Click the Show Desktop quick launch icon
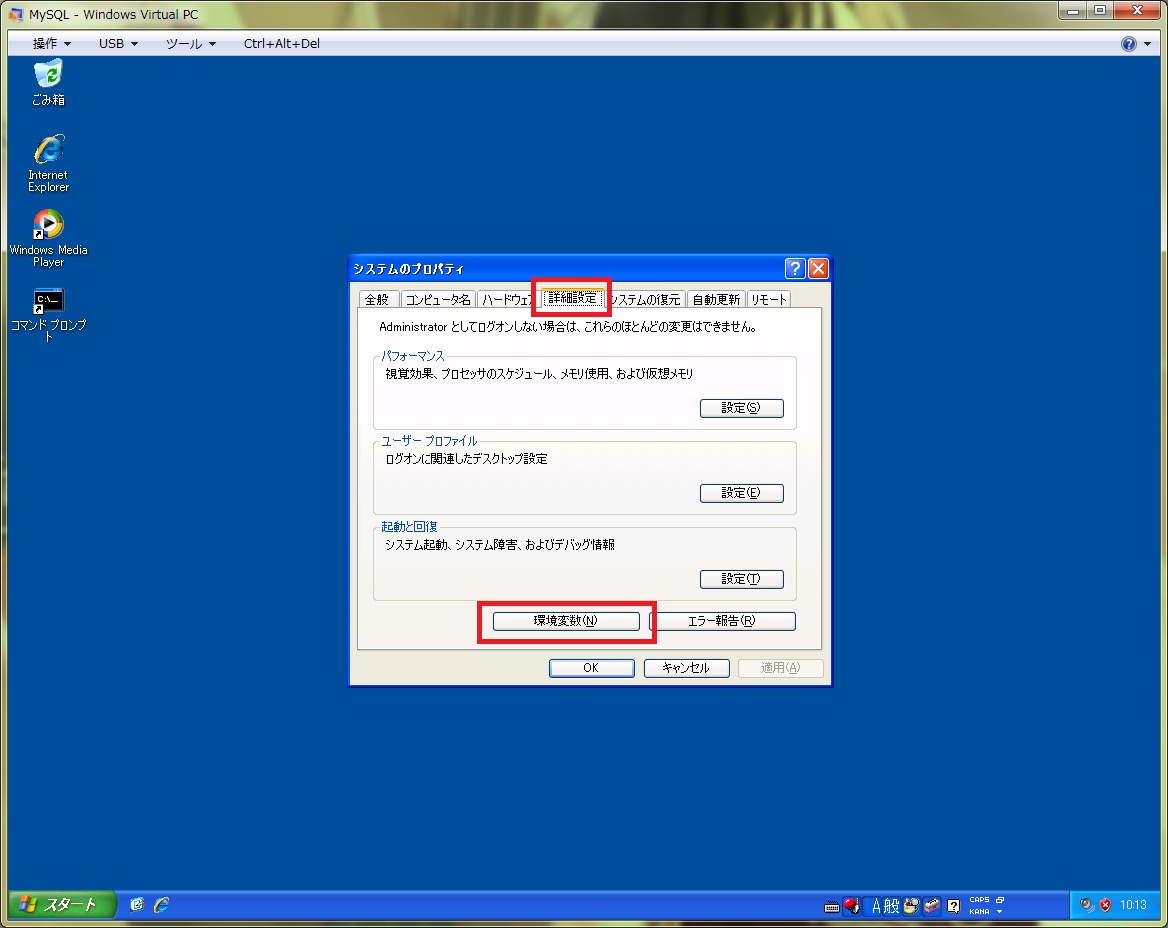 pyautogui.click(x=136, y=904)
